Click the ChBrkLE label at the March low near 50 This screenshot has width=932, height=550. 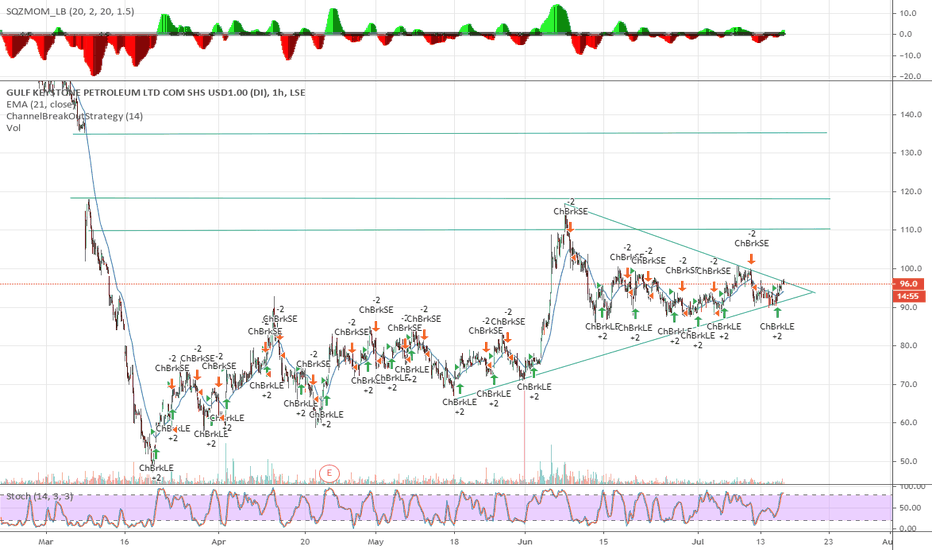click(x=156, y=468)
